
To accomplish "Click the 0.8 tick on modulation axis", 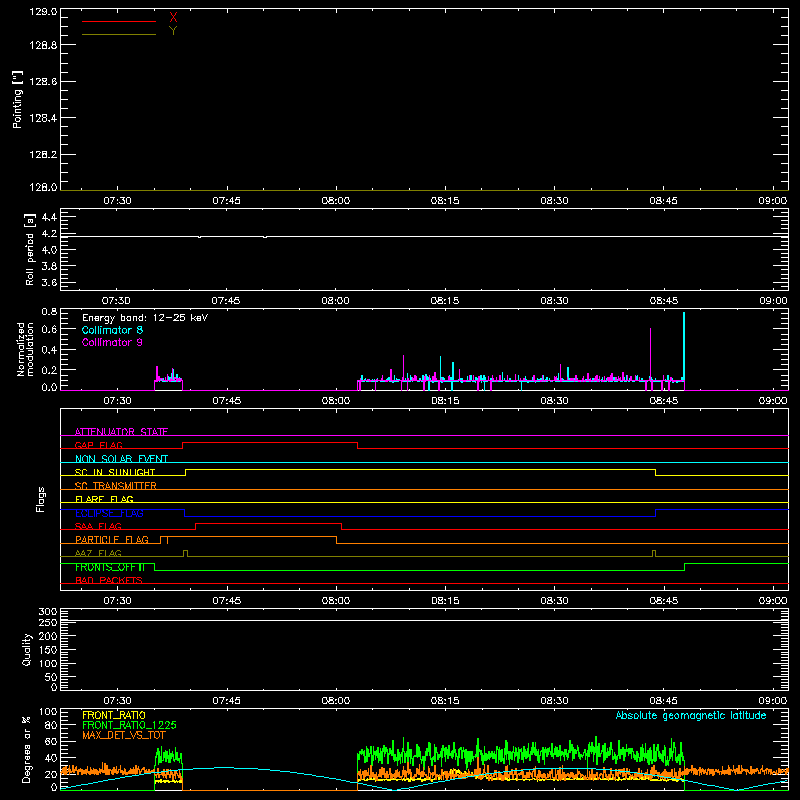I will click(49, 311).
